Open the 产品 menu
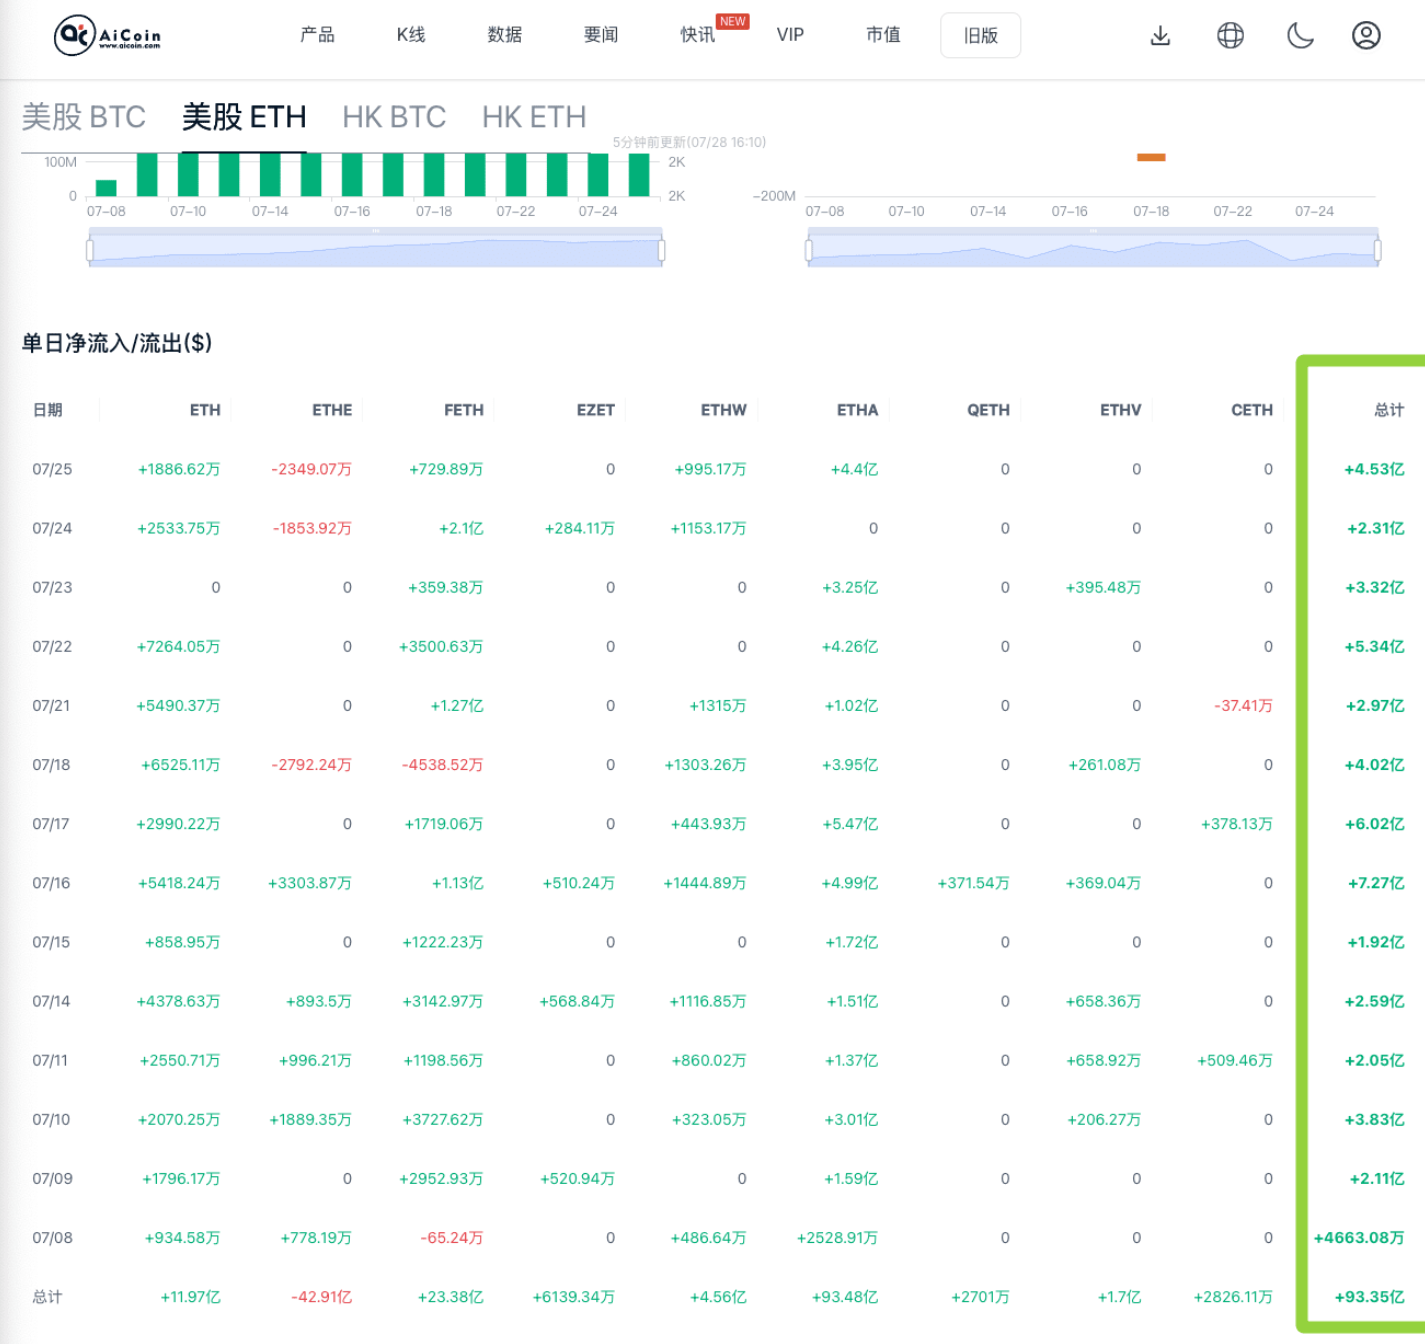The image size is (1425, 1344). click(x=317, y=35)
